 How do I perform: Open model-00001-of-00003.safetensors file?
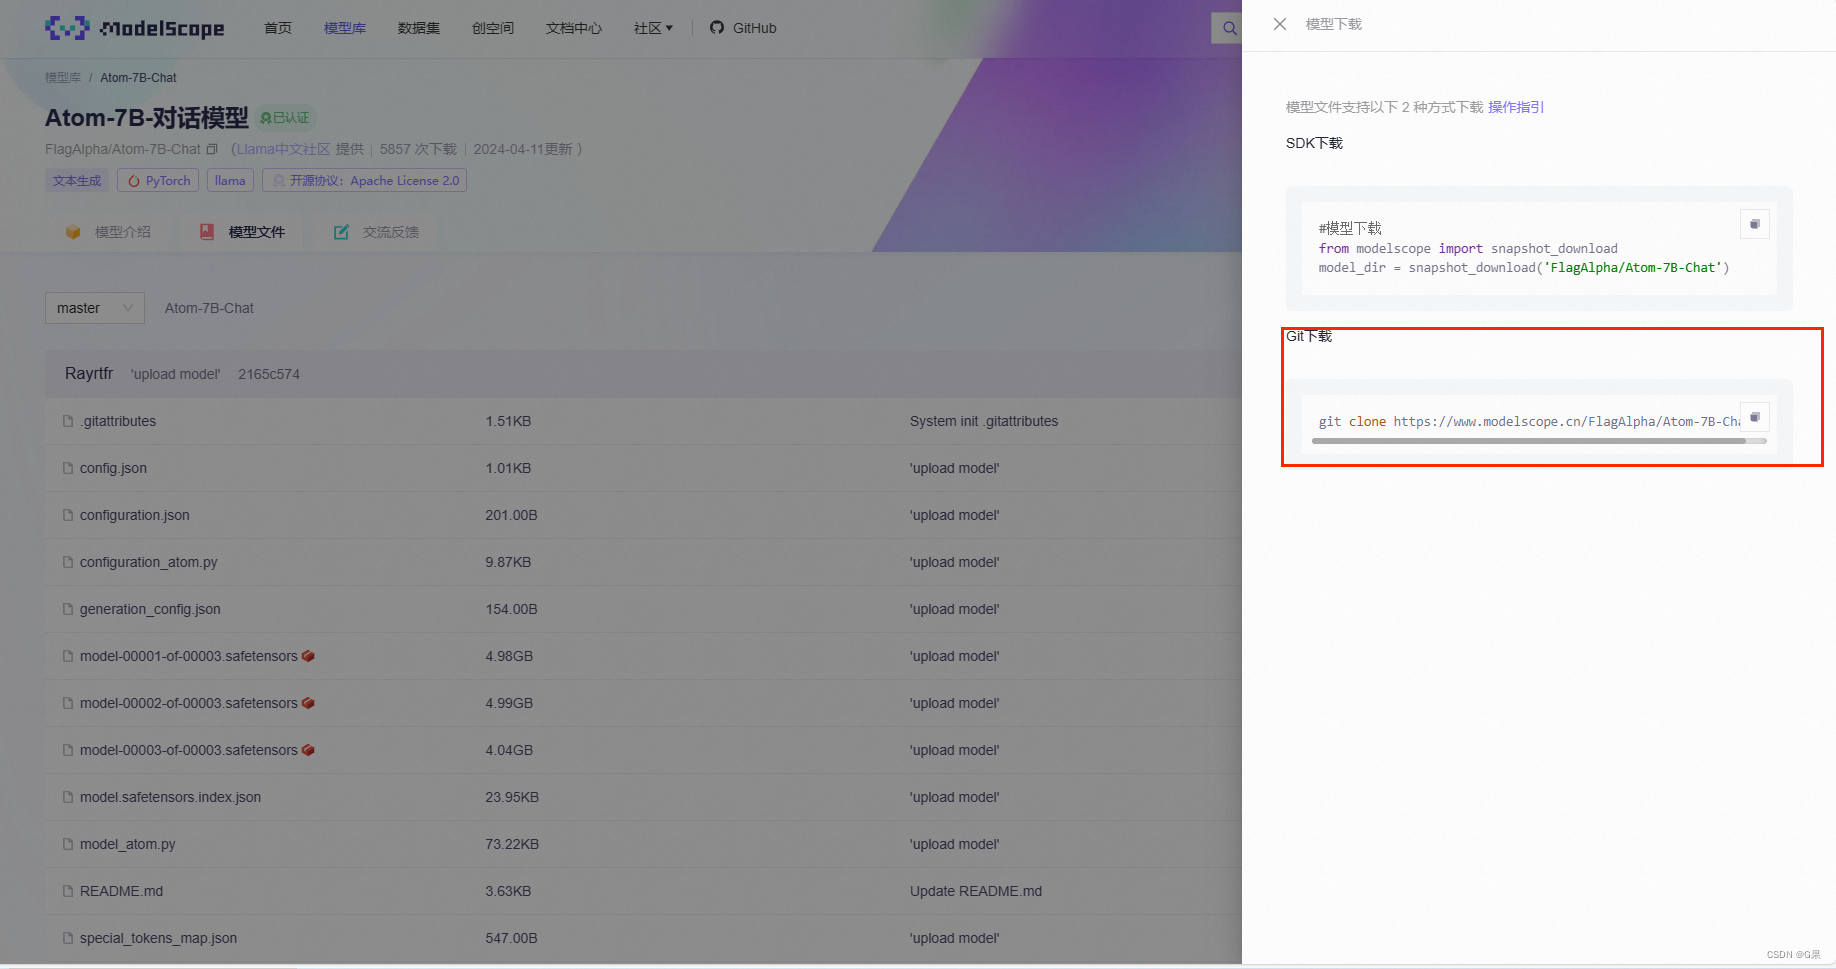189,656
